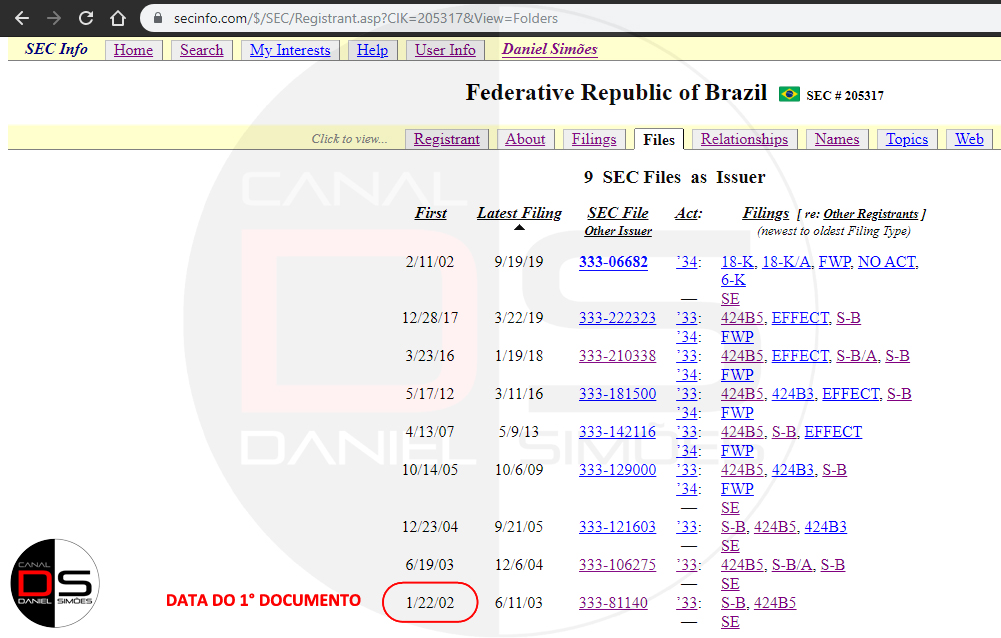
Task: Switch to the Web view tab
Action: point(969,139)
